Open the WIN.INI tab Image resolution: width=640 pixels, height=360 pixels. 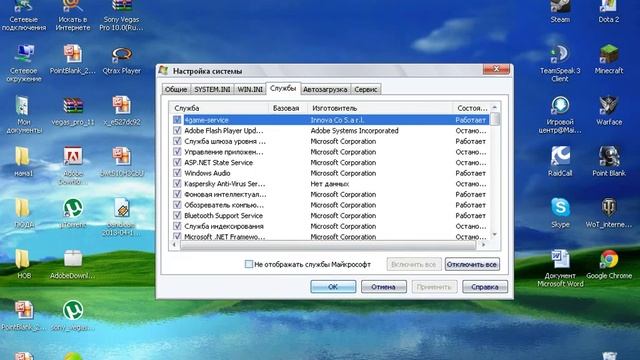pyautogui.click(x=250, y=89)
